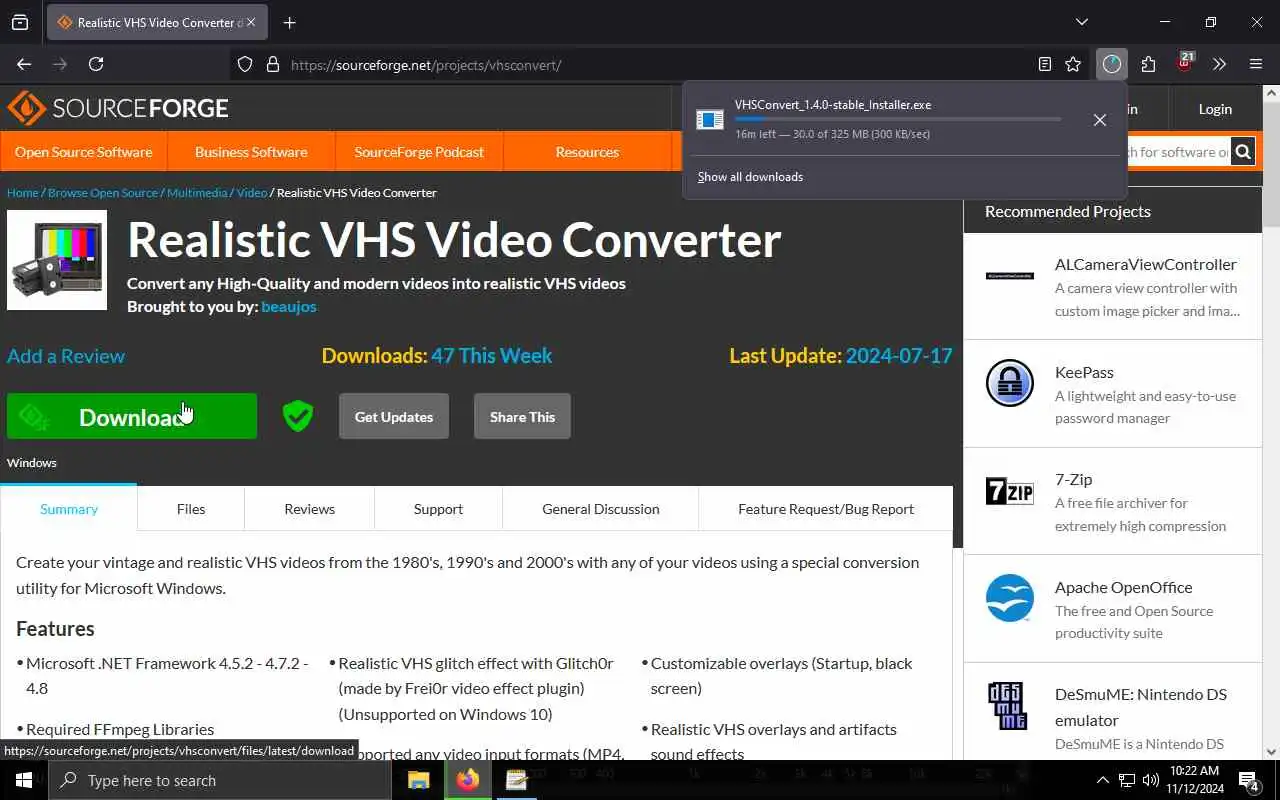Click Show all downloads
The image size is (1280, 800).
tap(750, 177)
